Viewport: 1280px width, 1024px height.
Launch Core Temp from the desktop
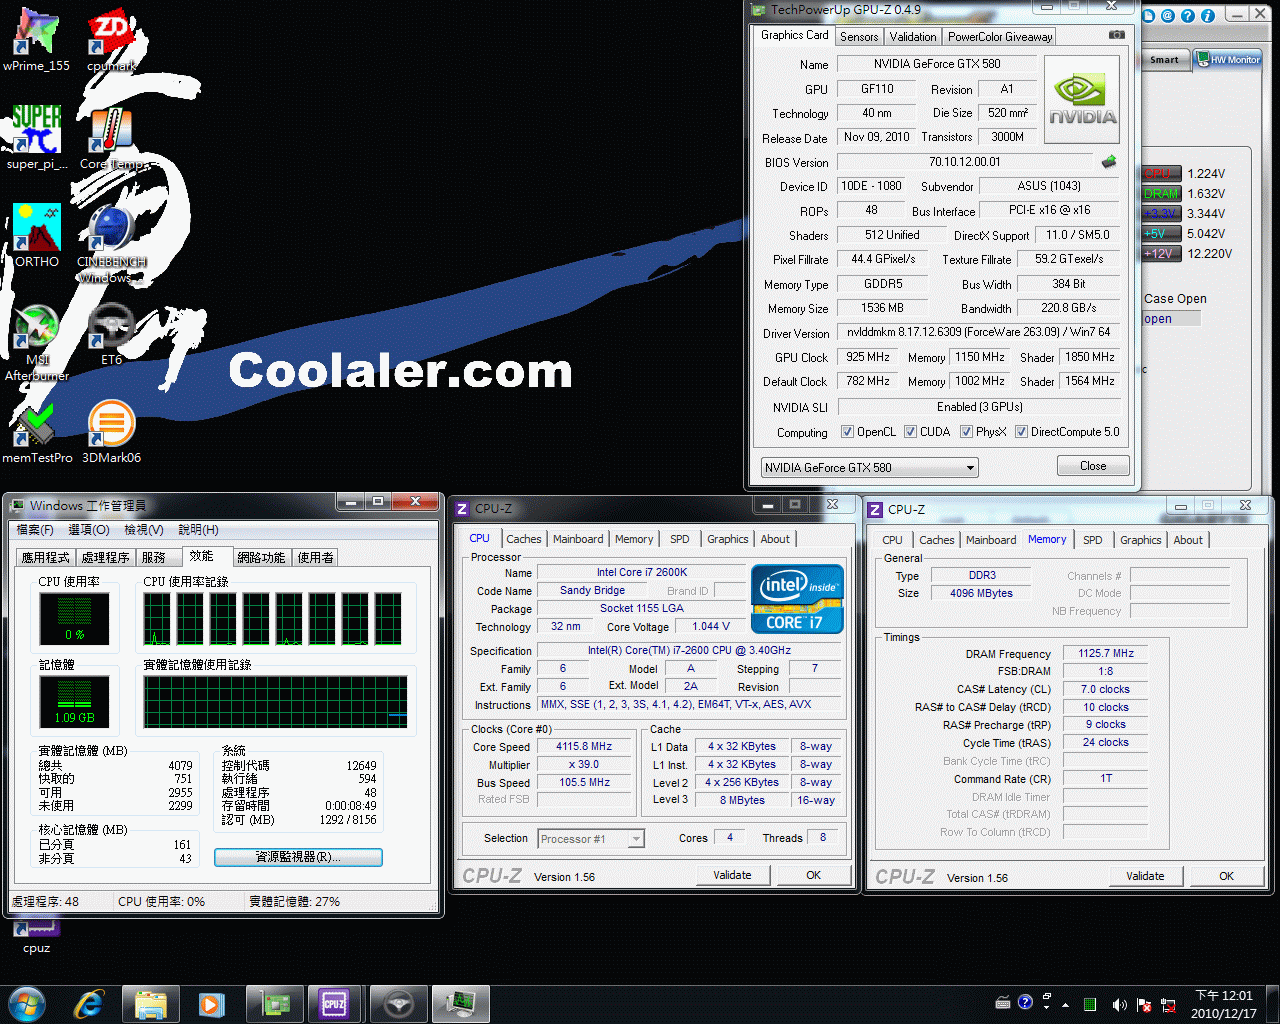click(112, 138)
